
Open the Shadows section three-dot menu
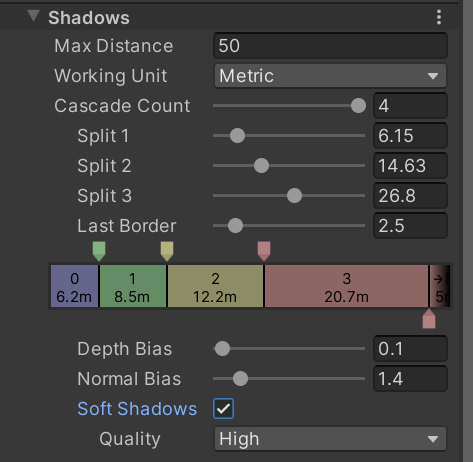(x=439, y=17)
